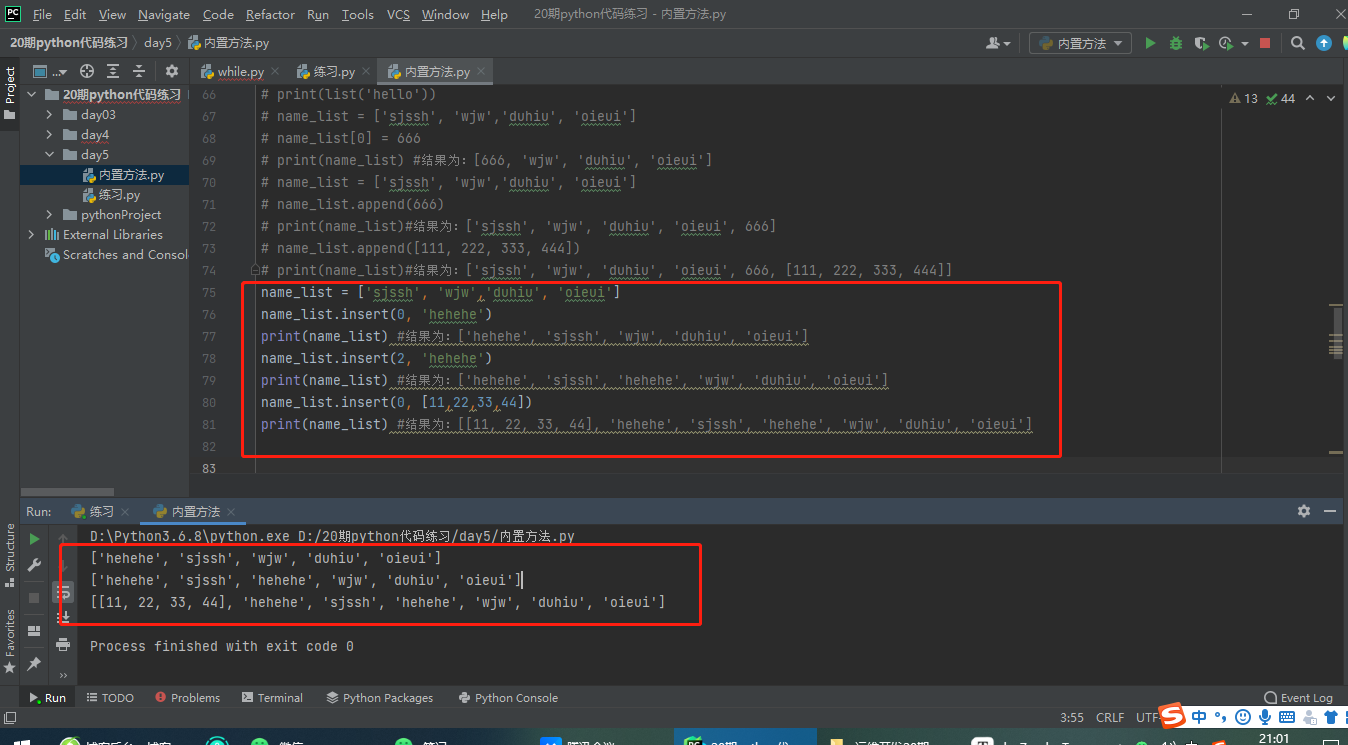Rerun program with green arrow in Run panel
This screenshot has width=1348, height=745.
coord(34,539)
